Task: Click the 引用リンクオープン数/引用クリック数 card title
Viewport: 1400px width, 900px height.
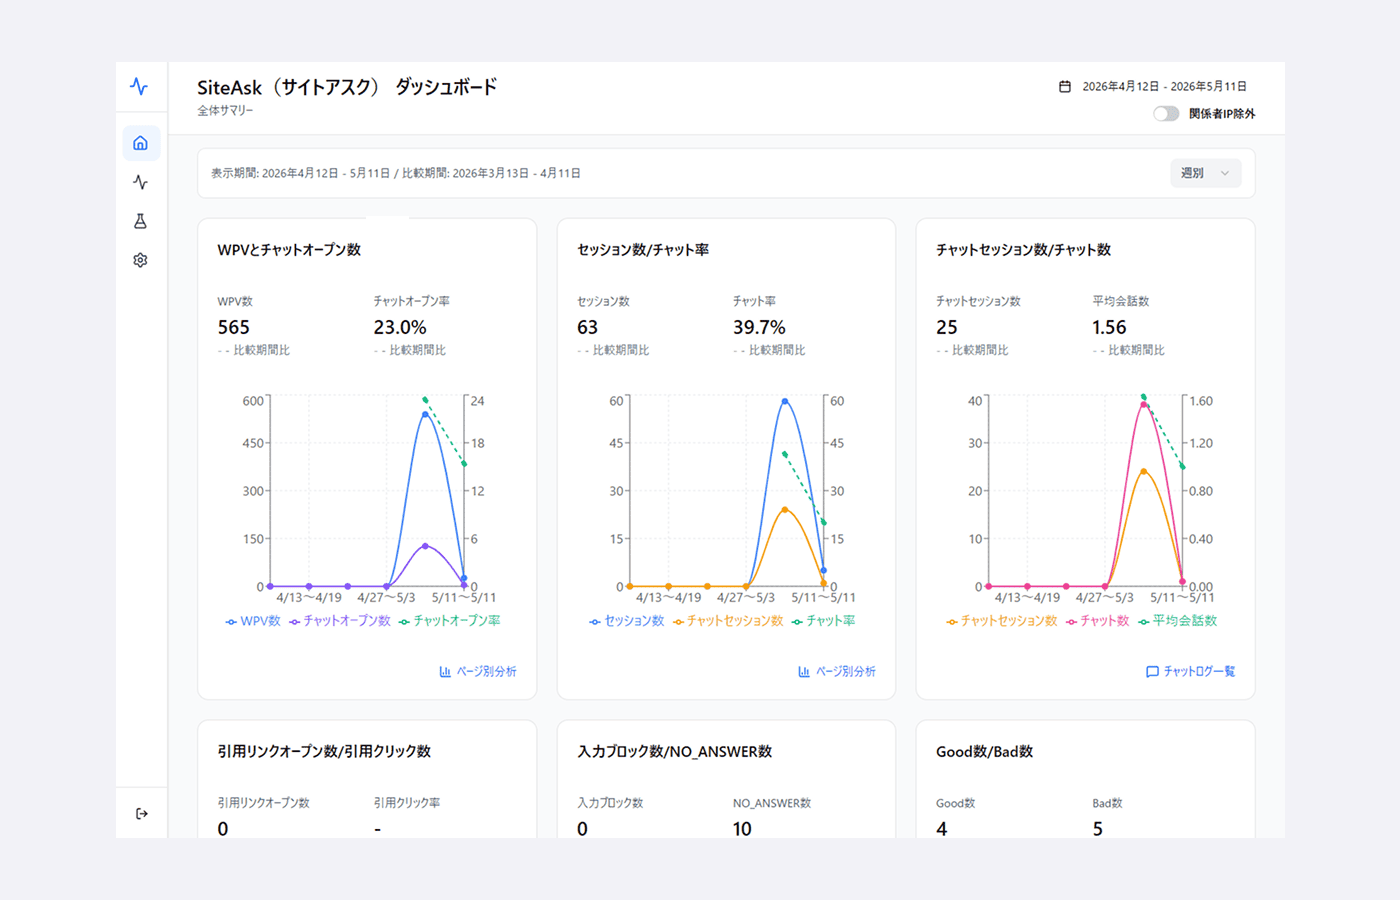Action: 324,752
